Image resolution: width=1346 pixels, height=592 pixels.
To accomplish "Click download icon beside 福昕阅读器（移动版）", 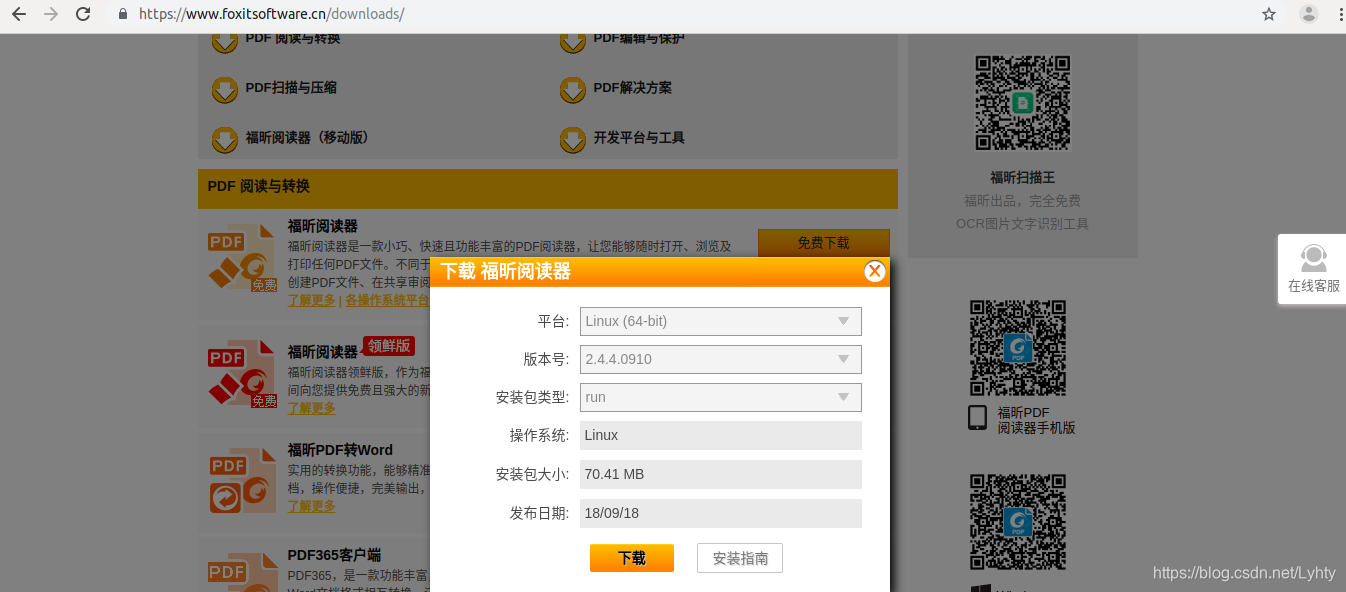I will point(224,139).
